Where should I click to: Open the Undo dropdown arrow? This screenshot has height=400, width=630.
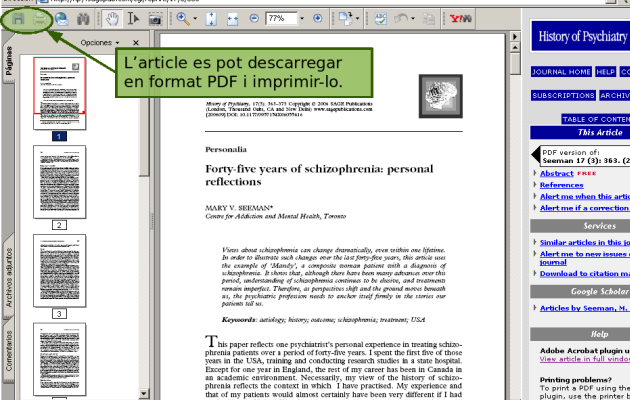[x=413, y=18]
